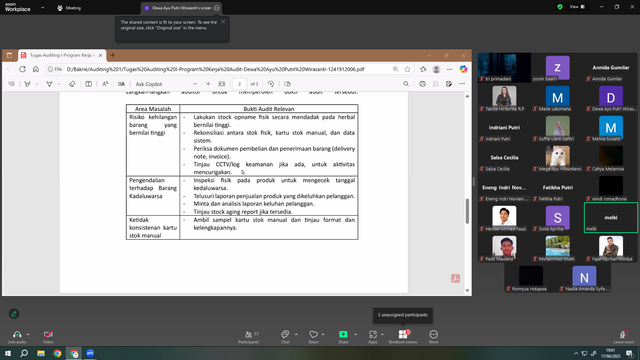Expand apps options arrow
Screen dimensions: 640x360
coord(382,334)
